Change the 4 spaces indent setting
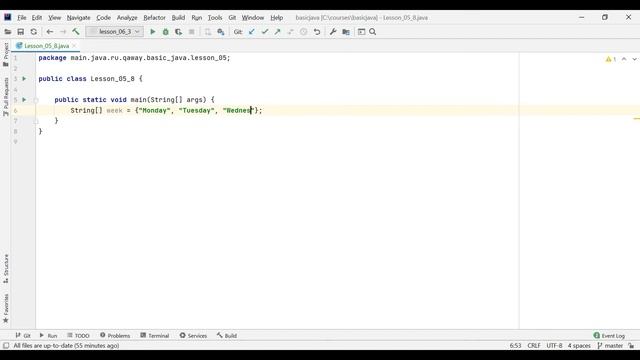This screenshot has width=640, height=360. [x=579, y=346]
